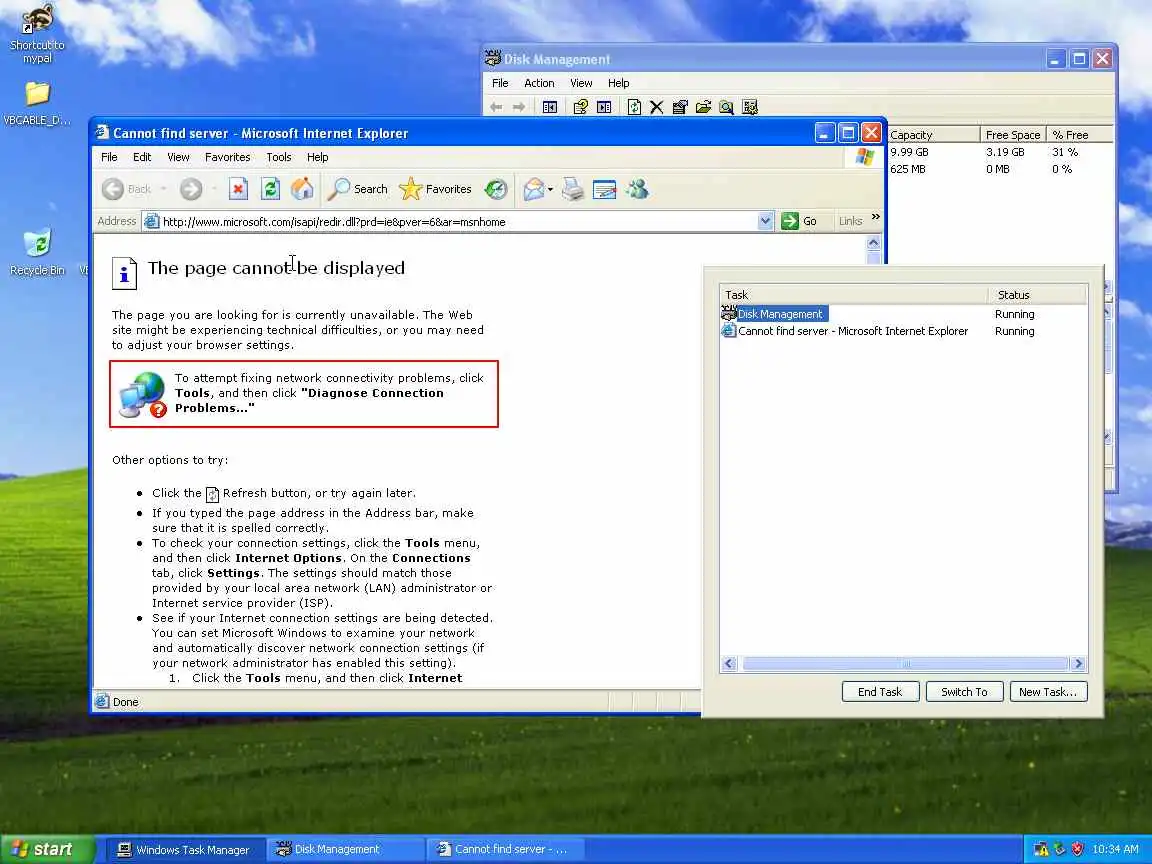This screenshot has height=864, width=1152.
Task: Click the Mail envelope icon in IE toolbar
Action: click(x=534, y=190)
